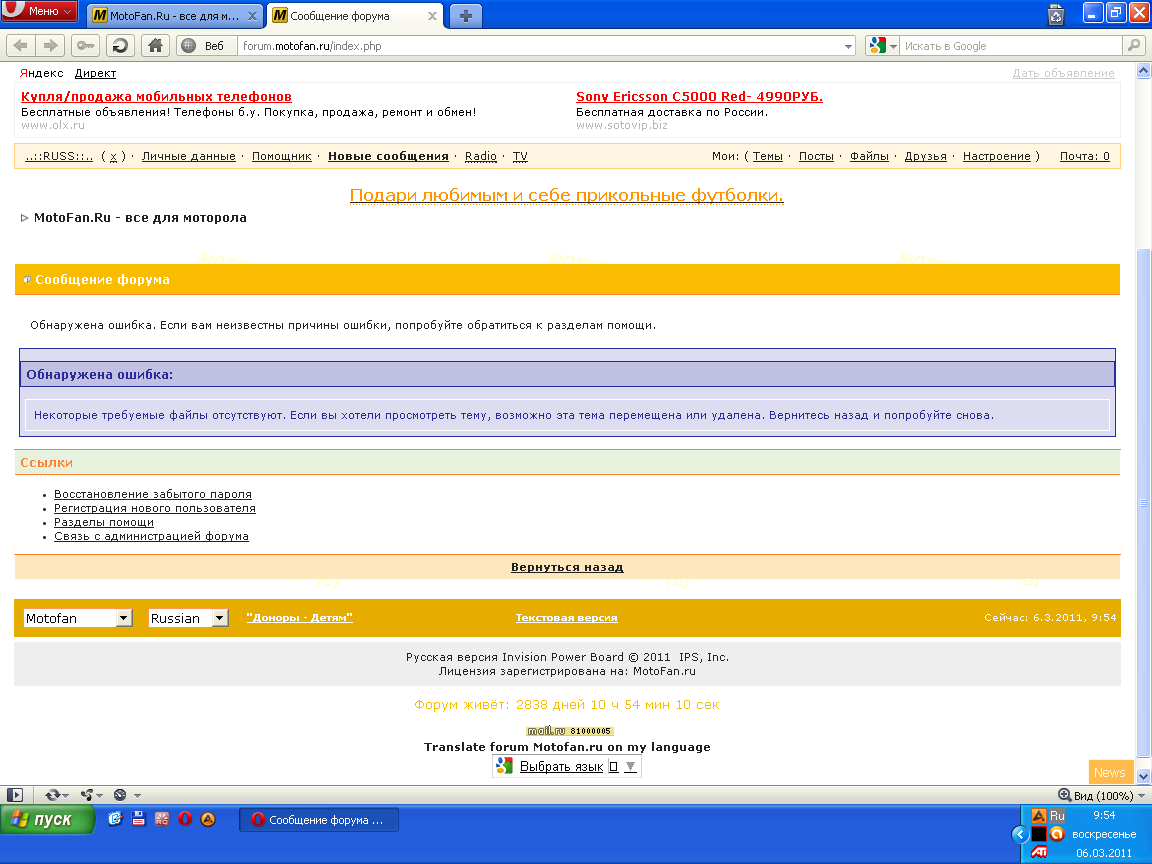Screen dimensions: 1152x864
Task: Open Разделы помощи
Action: click(104, 522)
